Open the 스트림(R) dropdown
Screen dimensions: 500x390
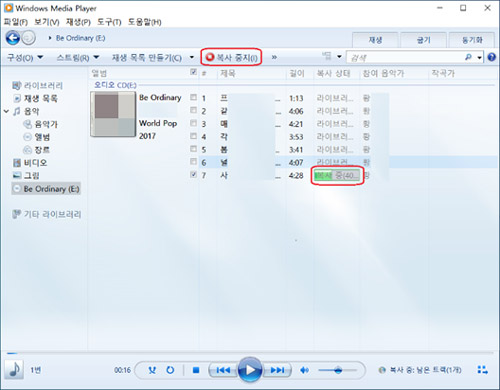78,58
